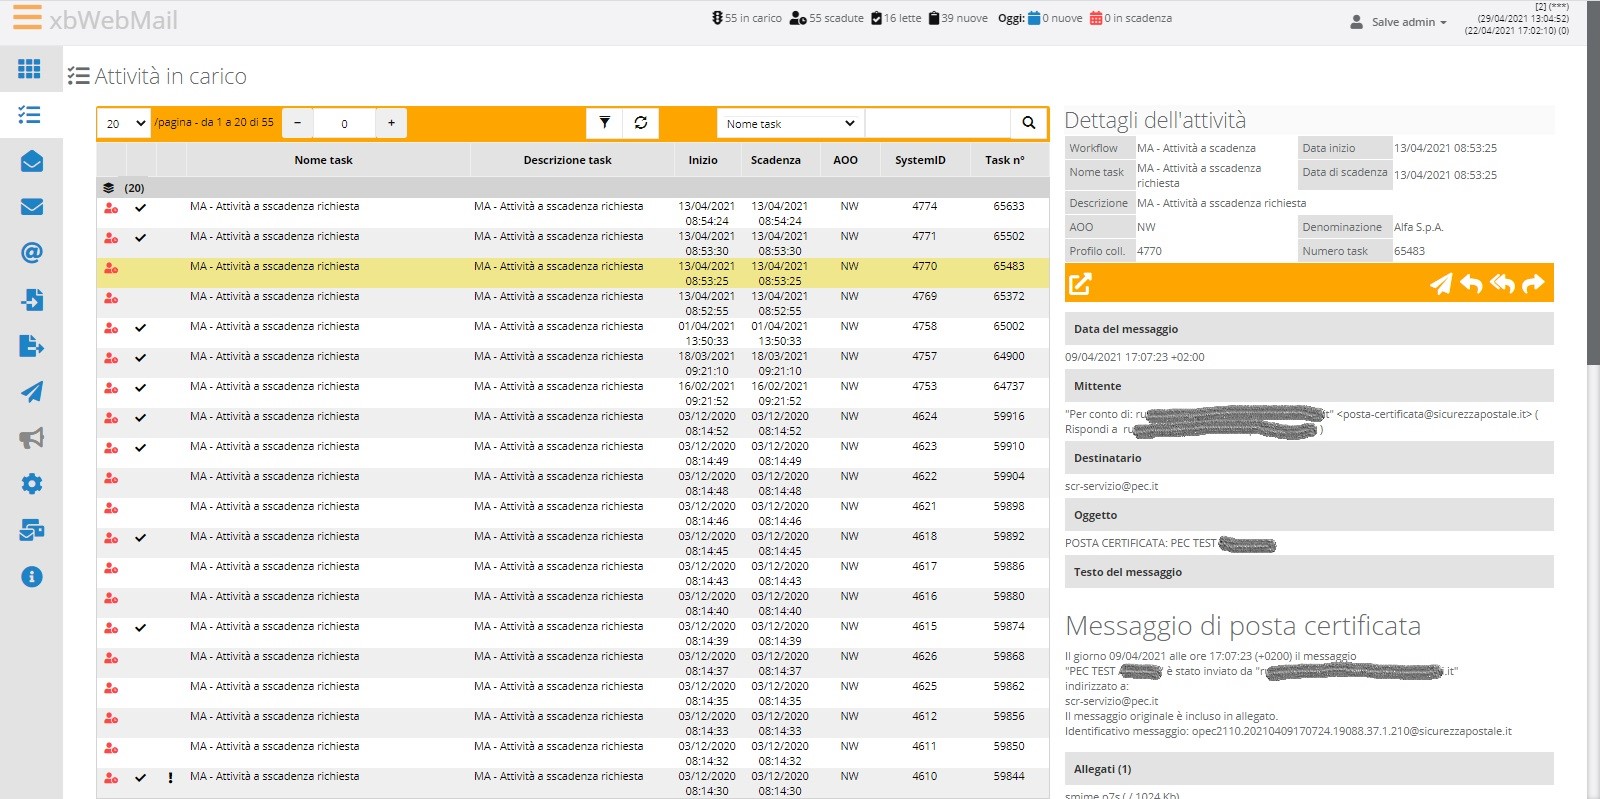Toggle check mark on task 64900 row

tap(140, 358)
